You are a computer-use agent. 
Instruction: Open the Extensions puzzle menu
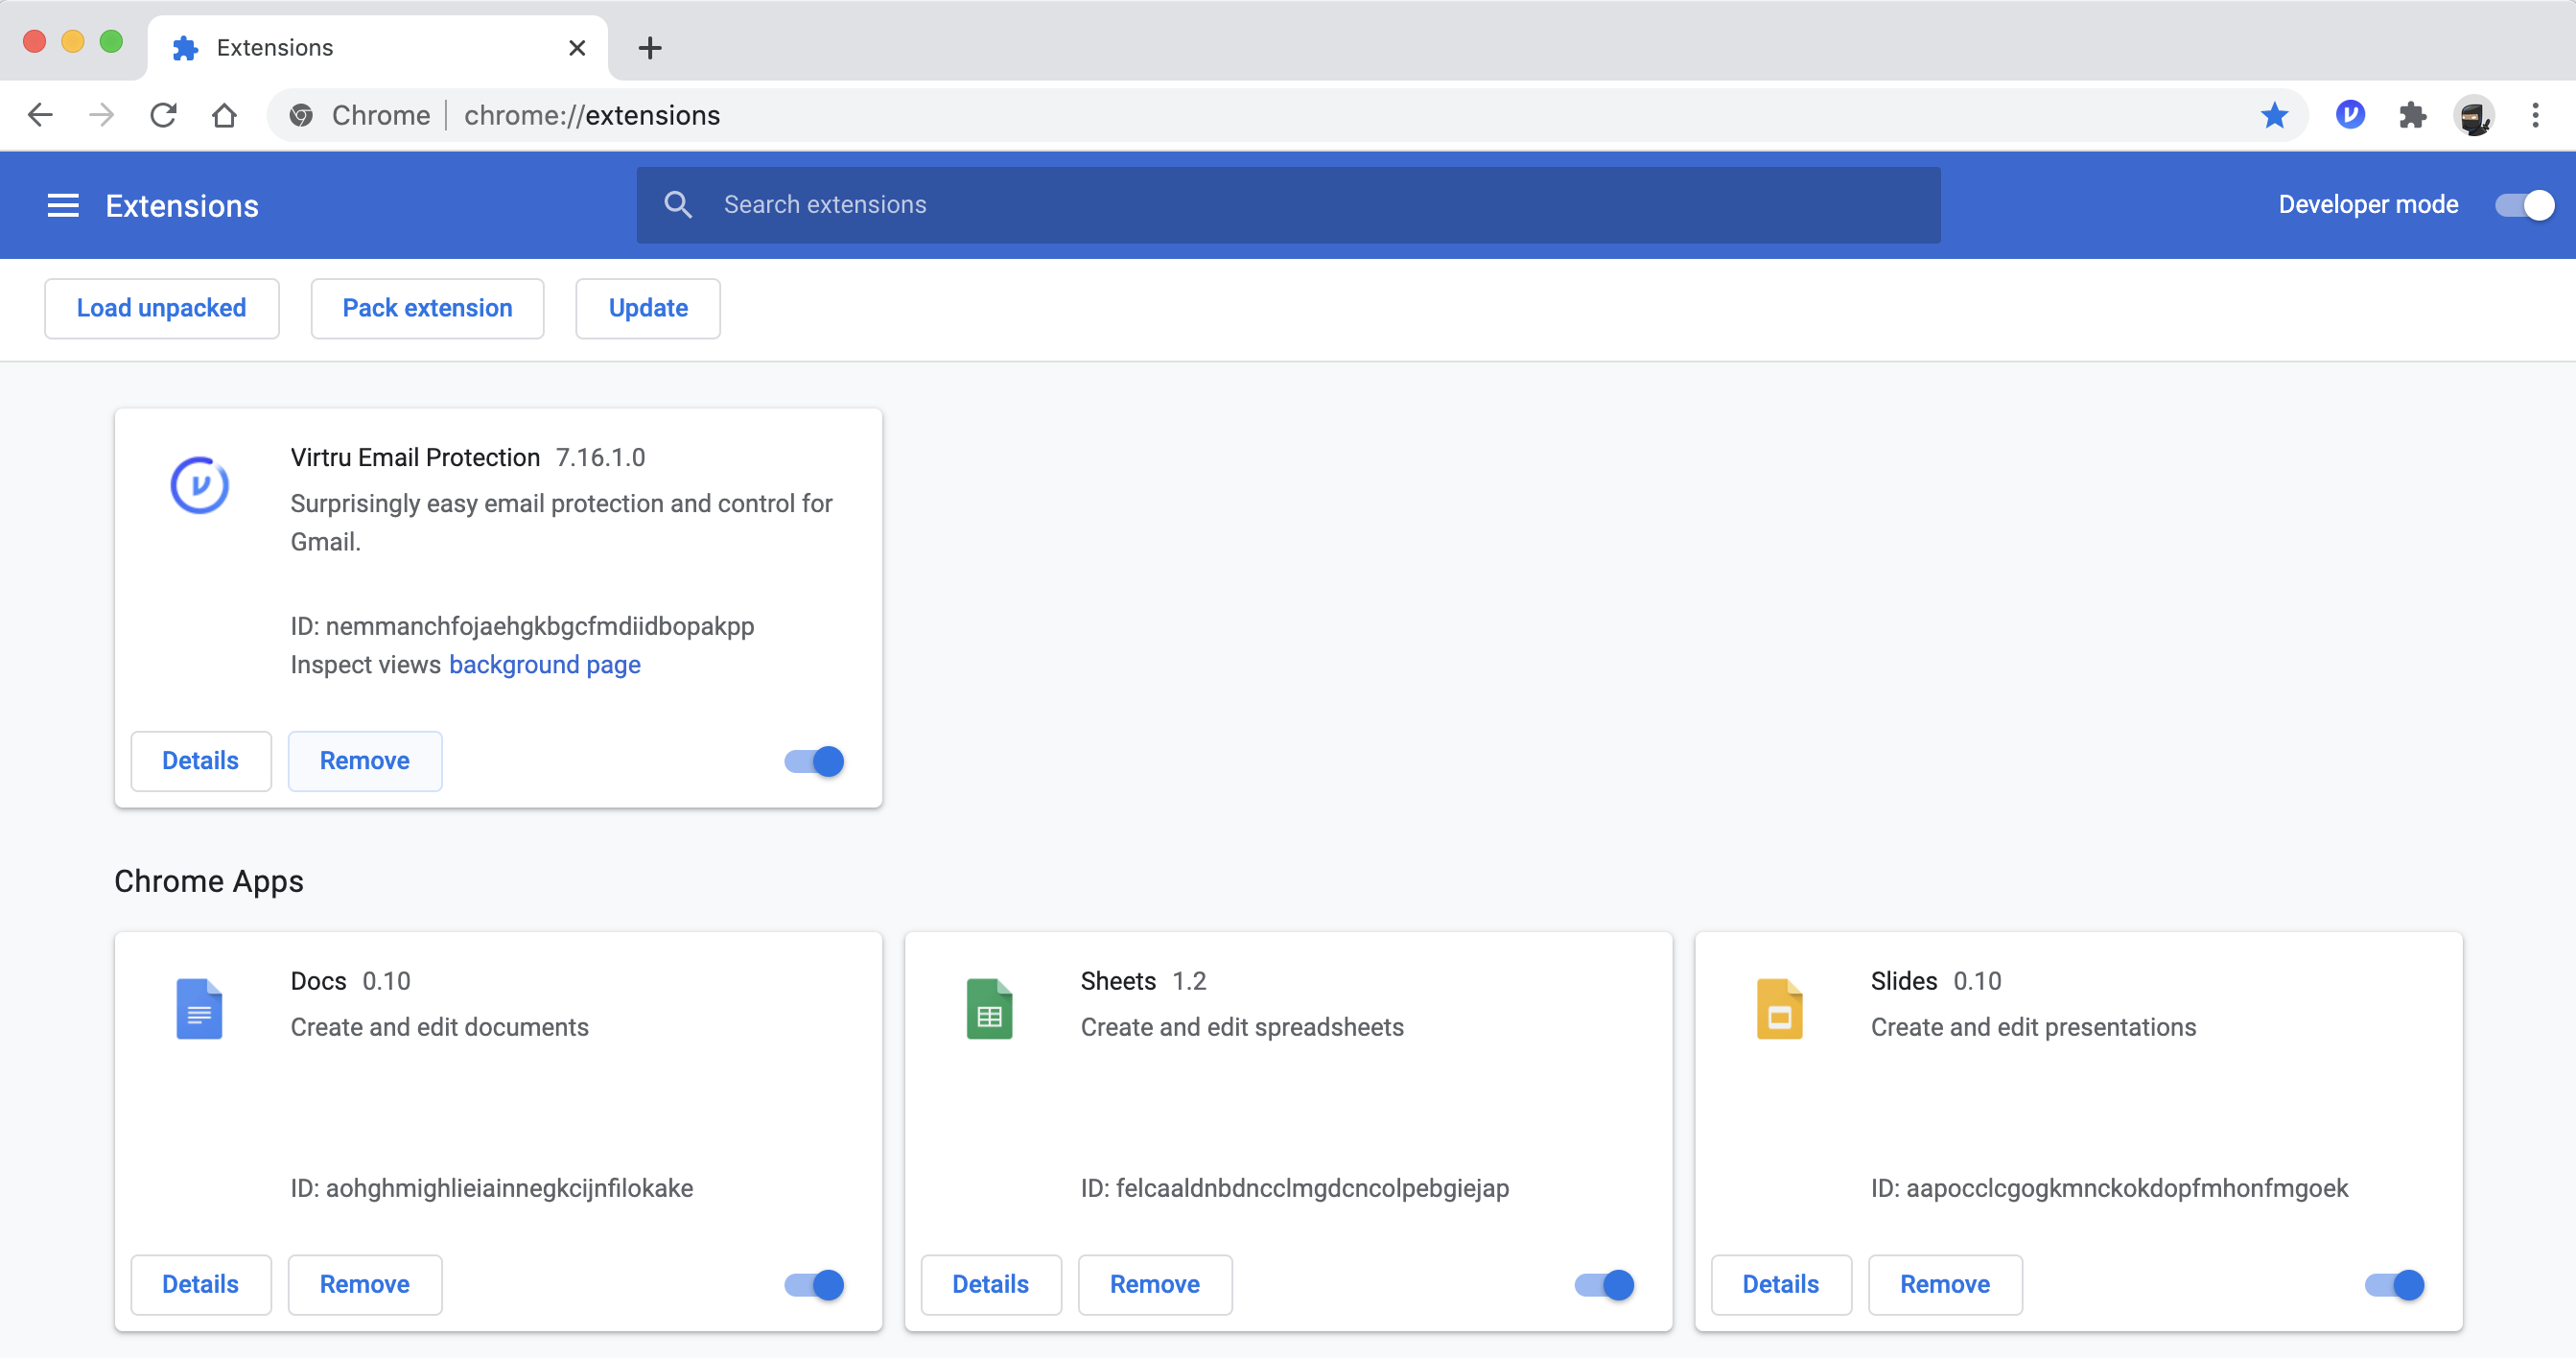(2412, 115)
